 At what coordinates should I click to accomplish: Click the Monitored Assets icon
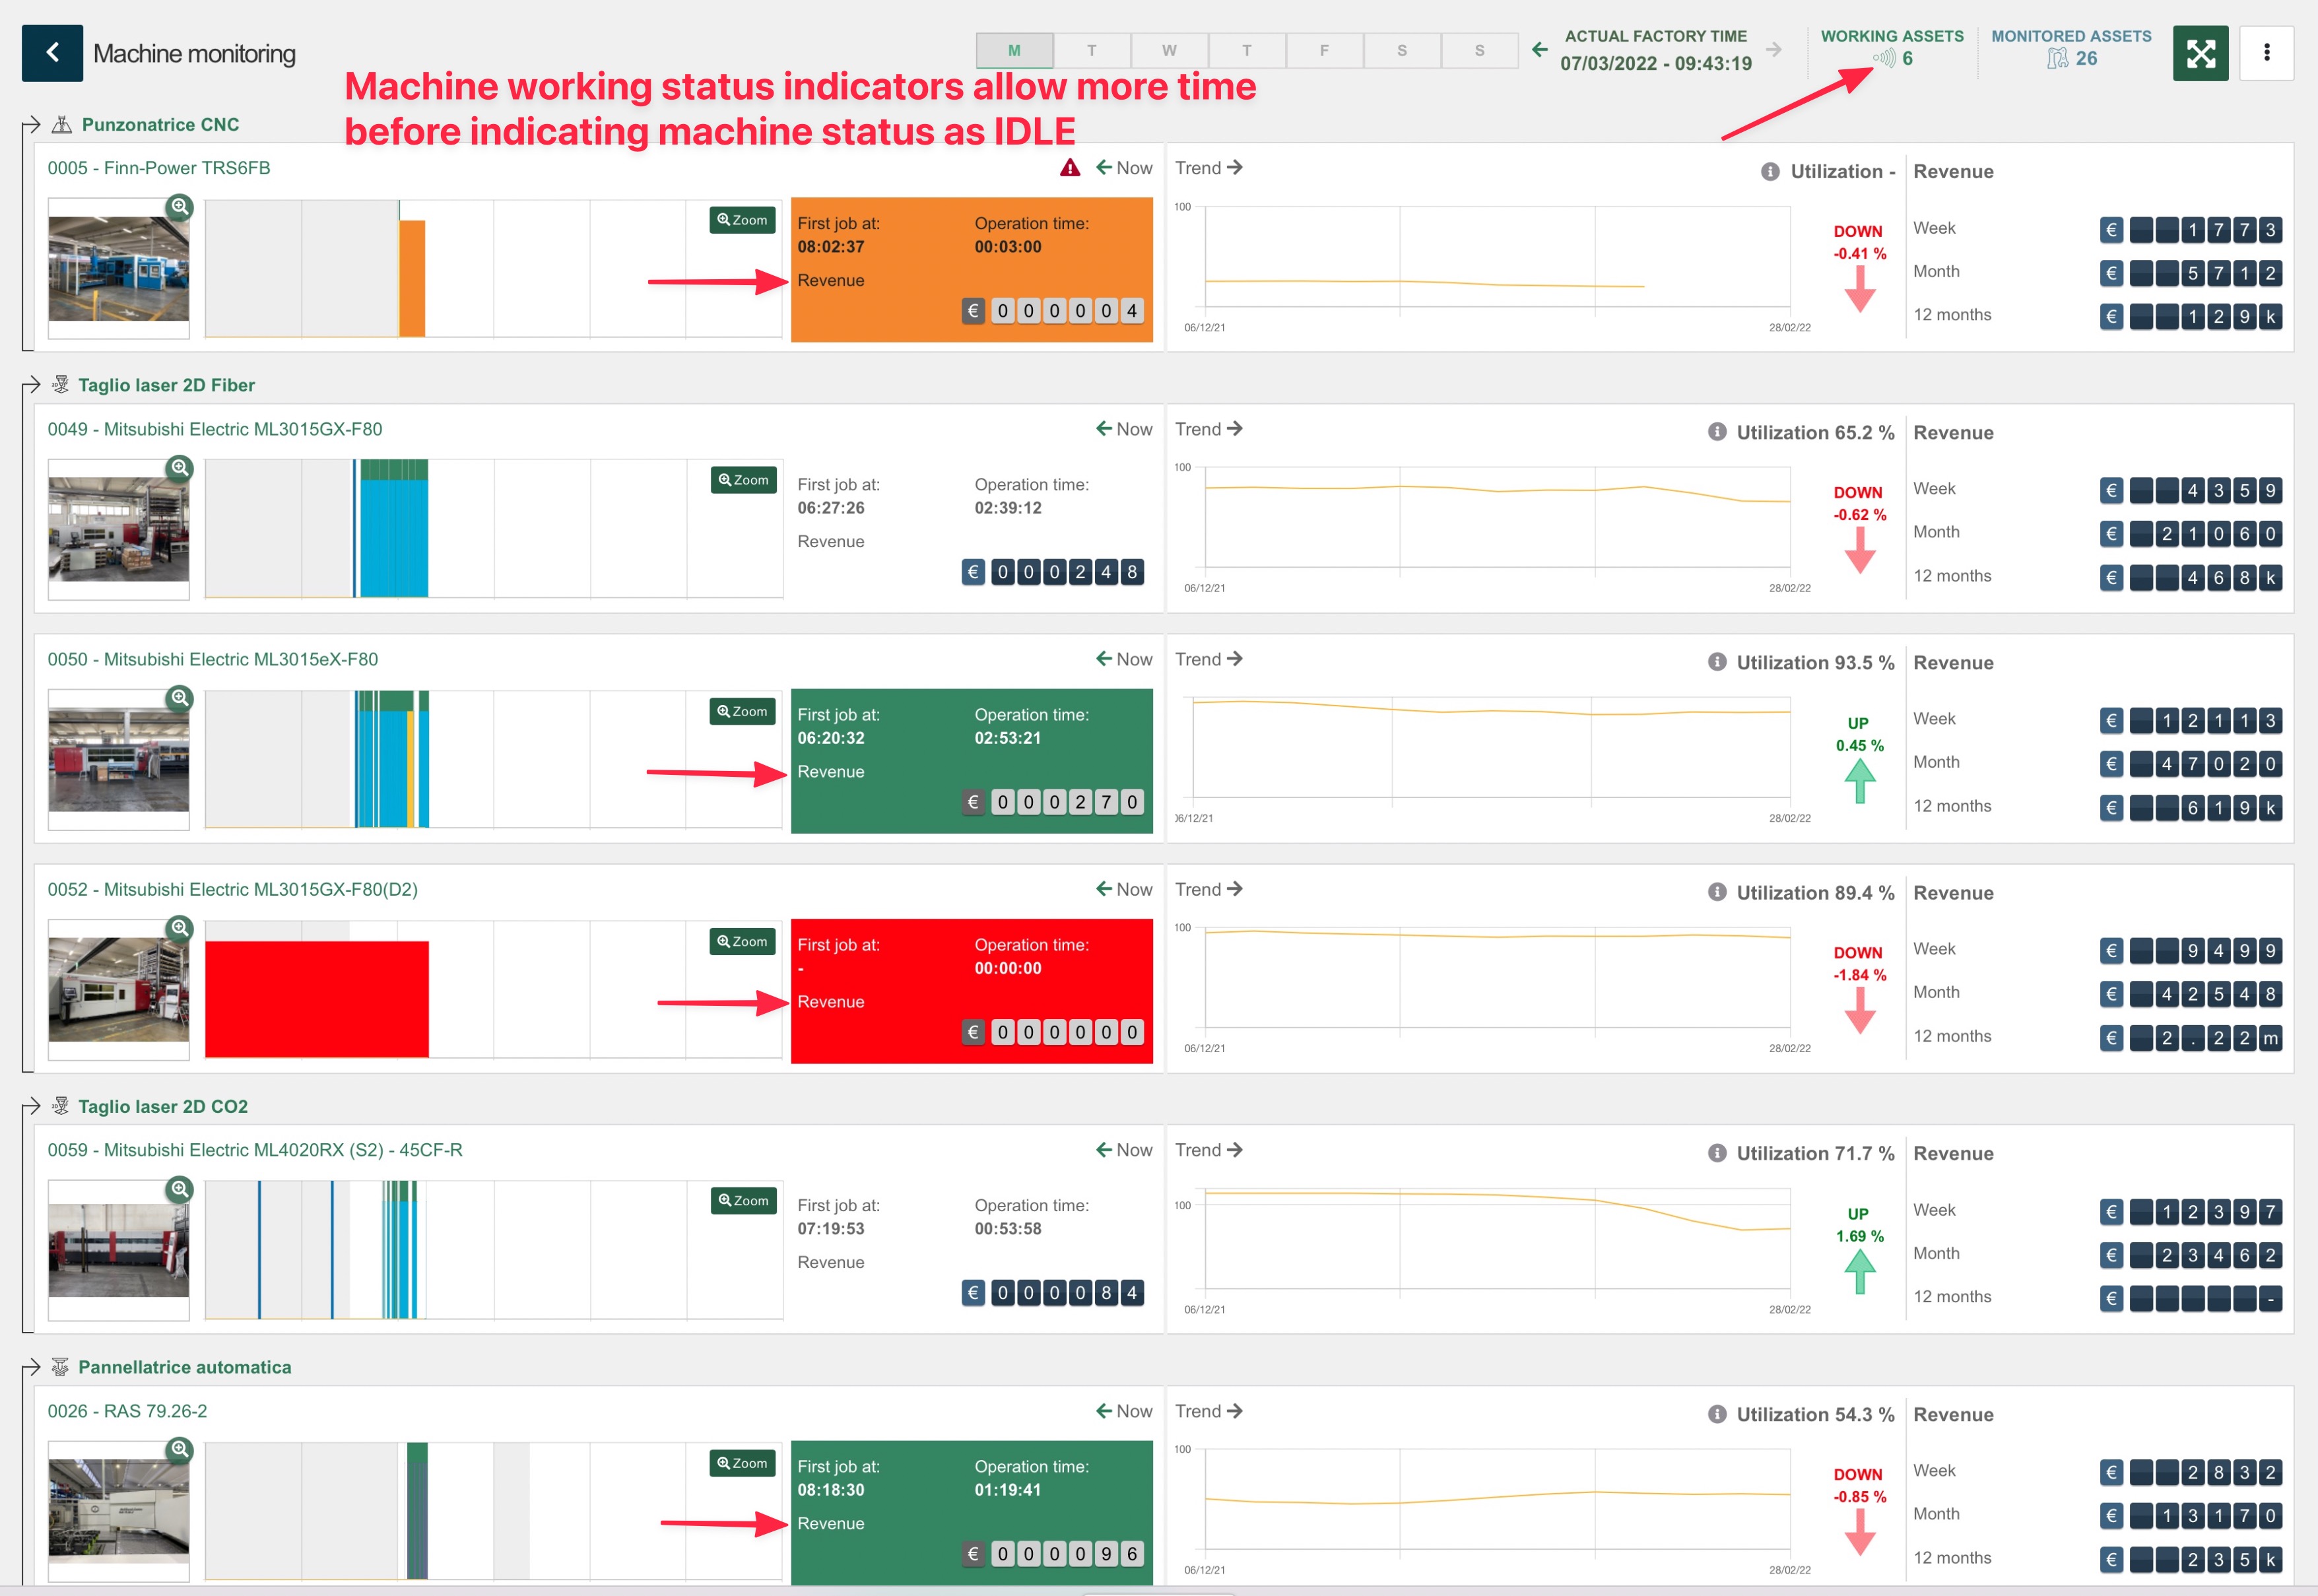tap(2057, 59)
